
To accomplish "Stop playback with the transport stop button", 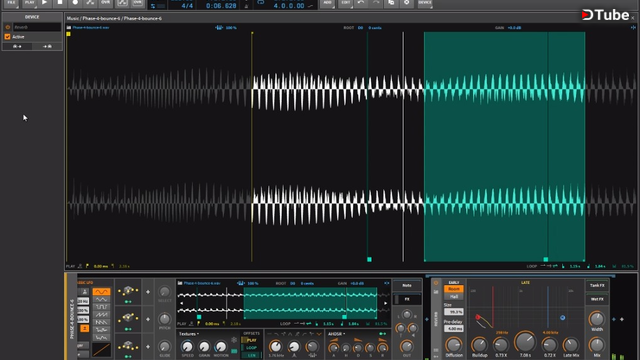I will click(x=60, y=2).
